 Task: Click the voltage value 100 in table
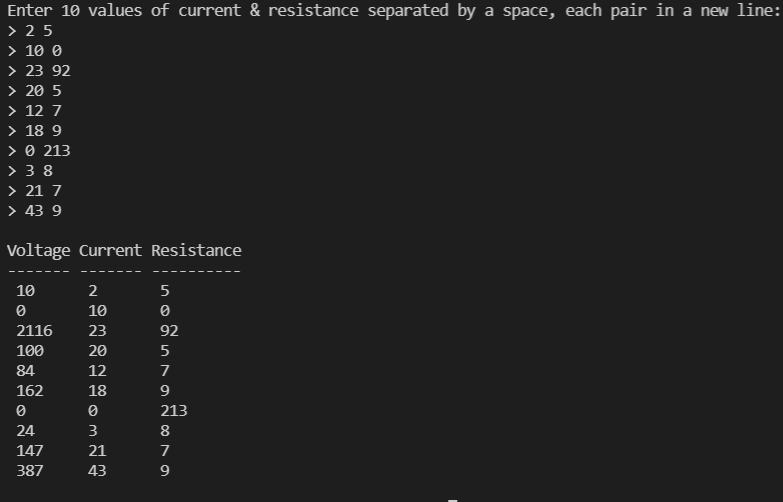(29, 351)
